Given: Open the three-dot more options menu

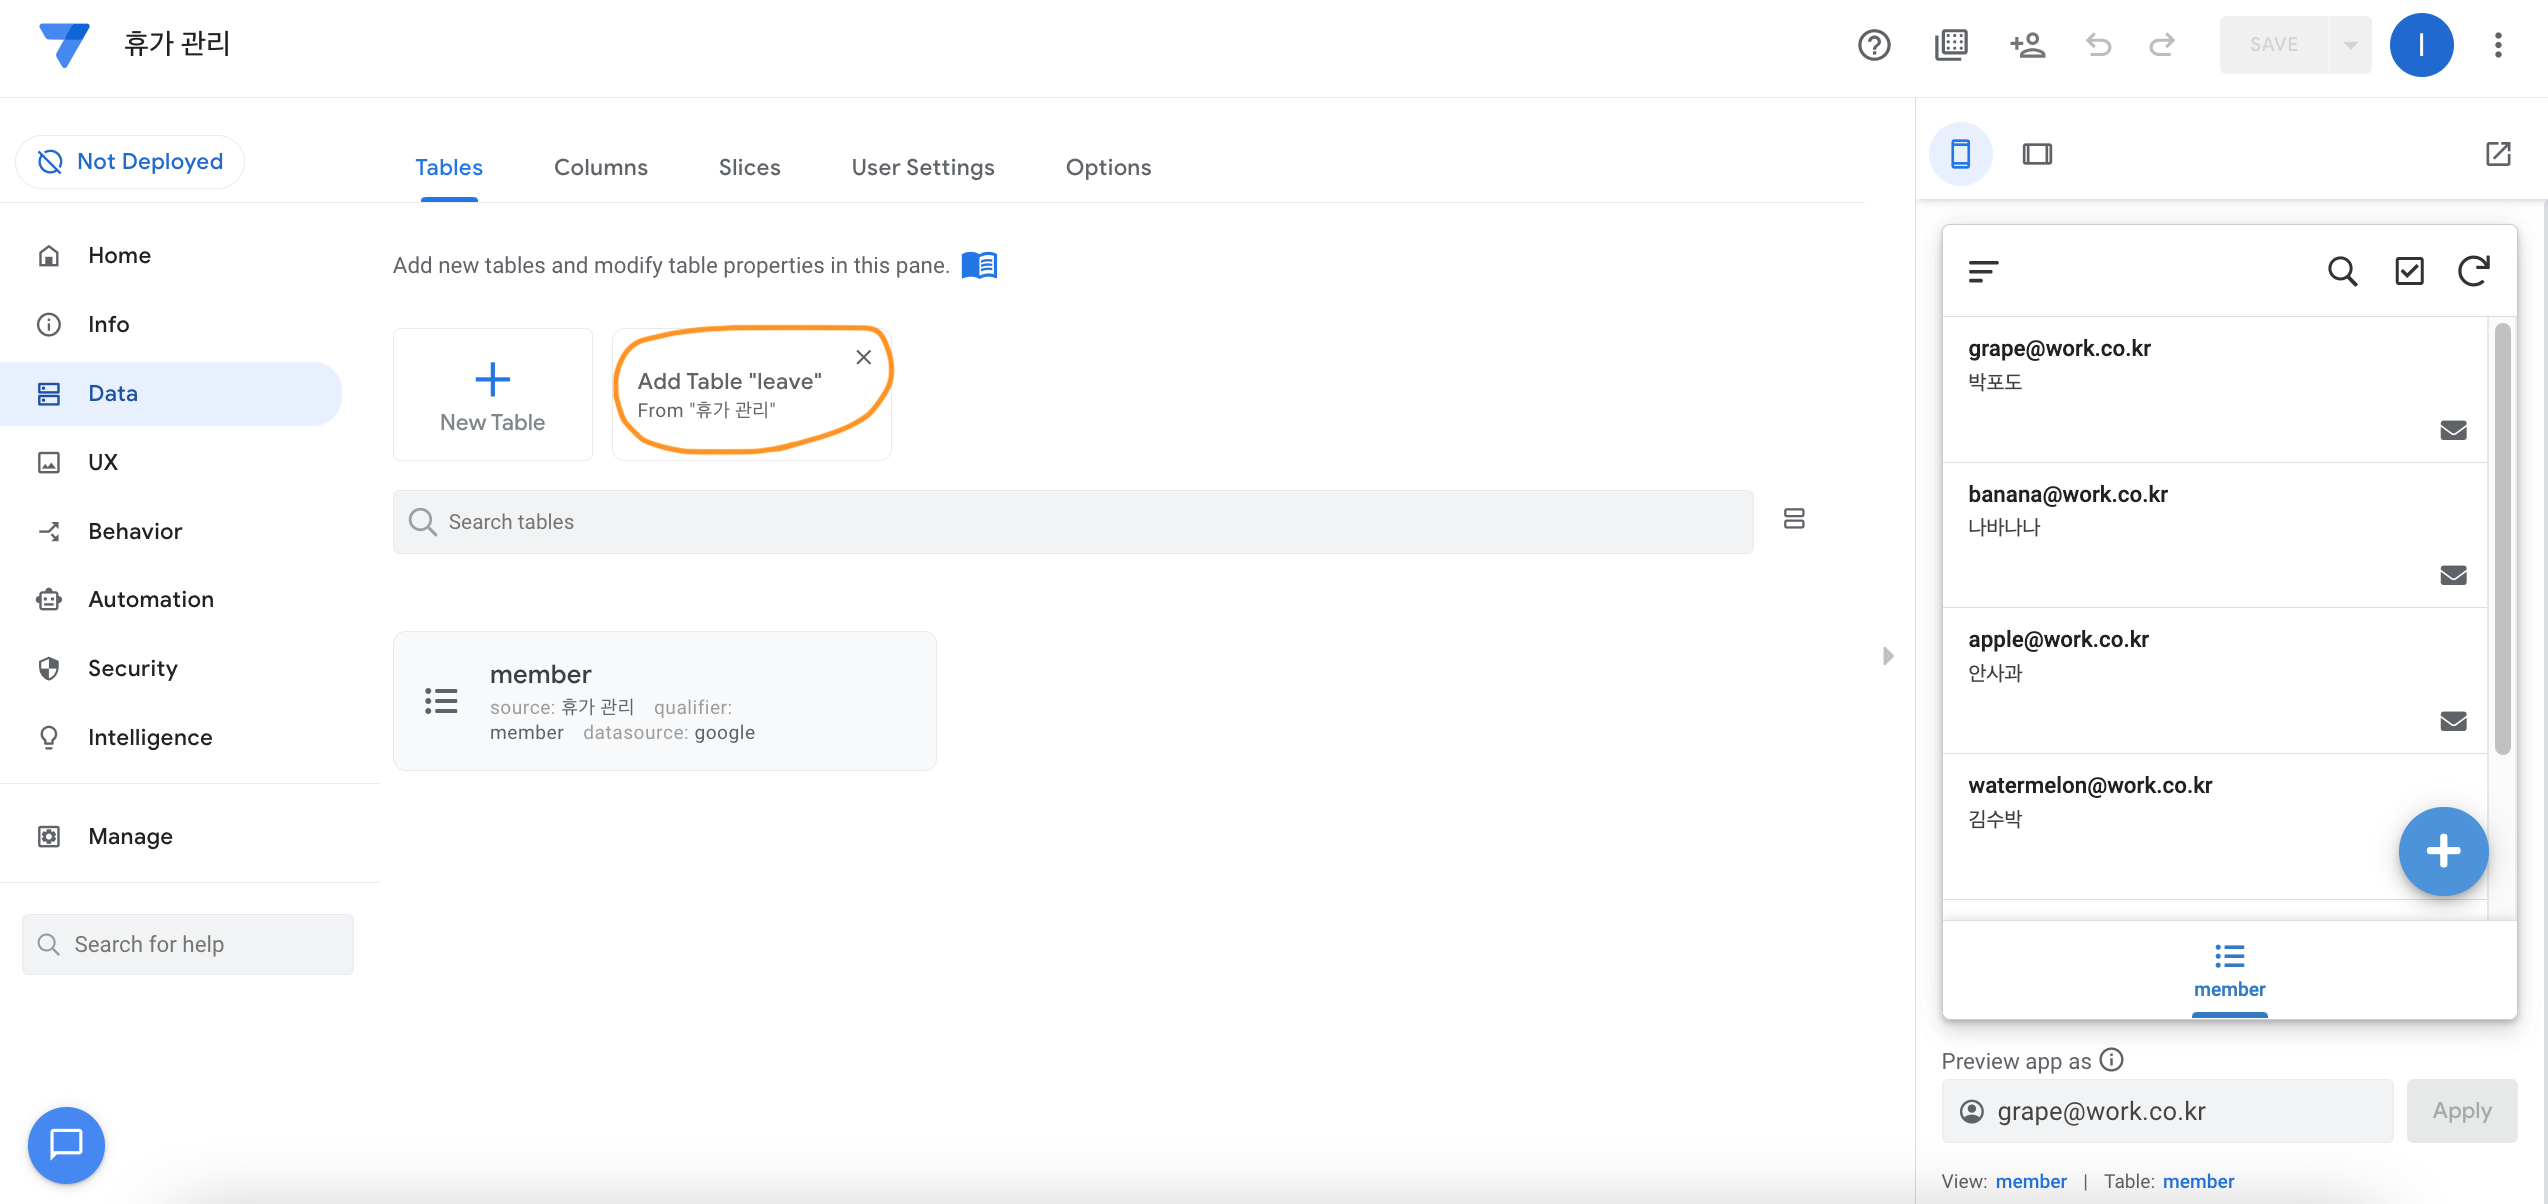Looking at the screenshot, I should (x=2498, y=45).
